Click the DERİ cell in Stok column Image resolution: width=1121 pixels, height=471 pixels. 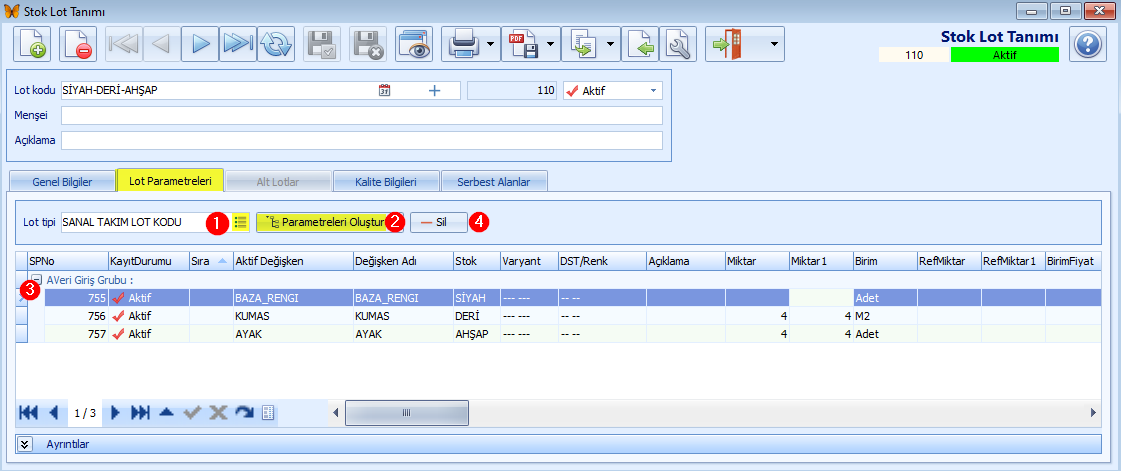pyautogui.click(x=476, y=316)
